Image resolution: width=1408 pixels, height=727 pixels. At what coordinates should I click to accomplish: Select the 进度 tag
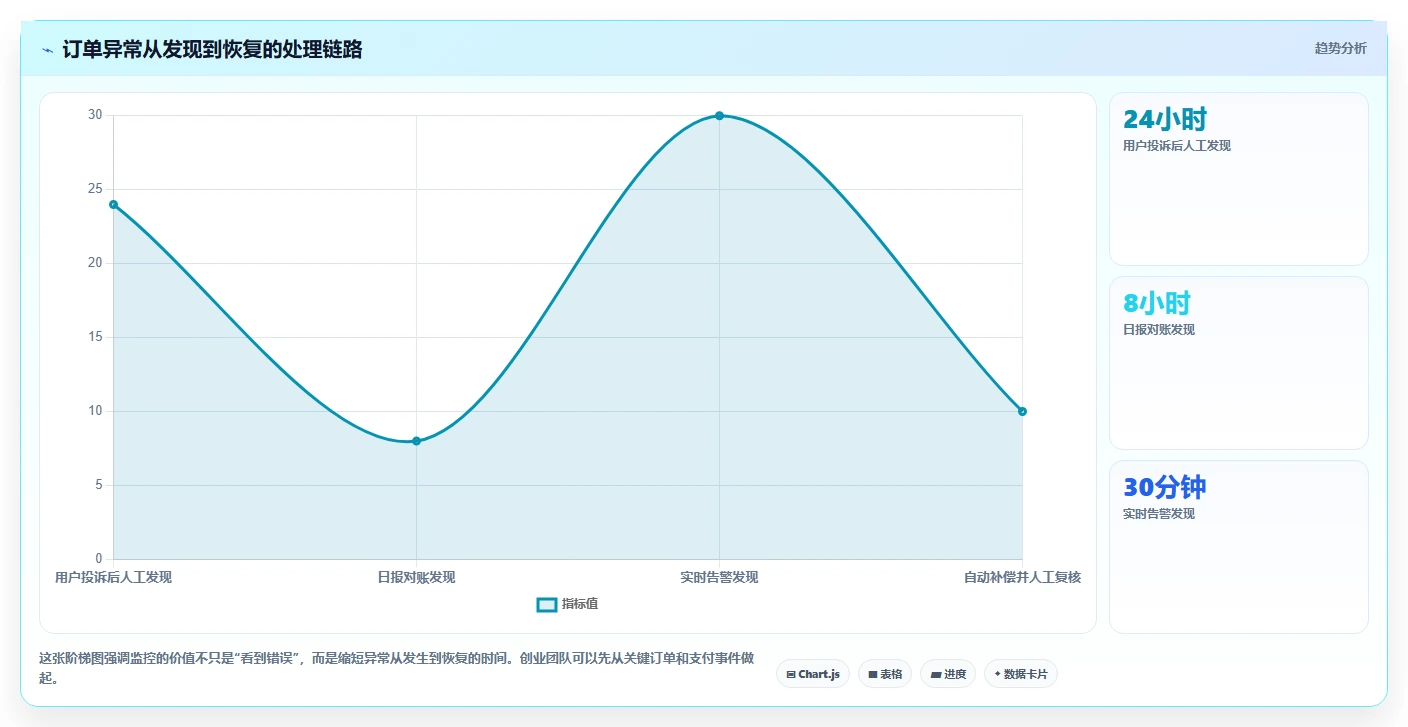(x=948, y=674)
